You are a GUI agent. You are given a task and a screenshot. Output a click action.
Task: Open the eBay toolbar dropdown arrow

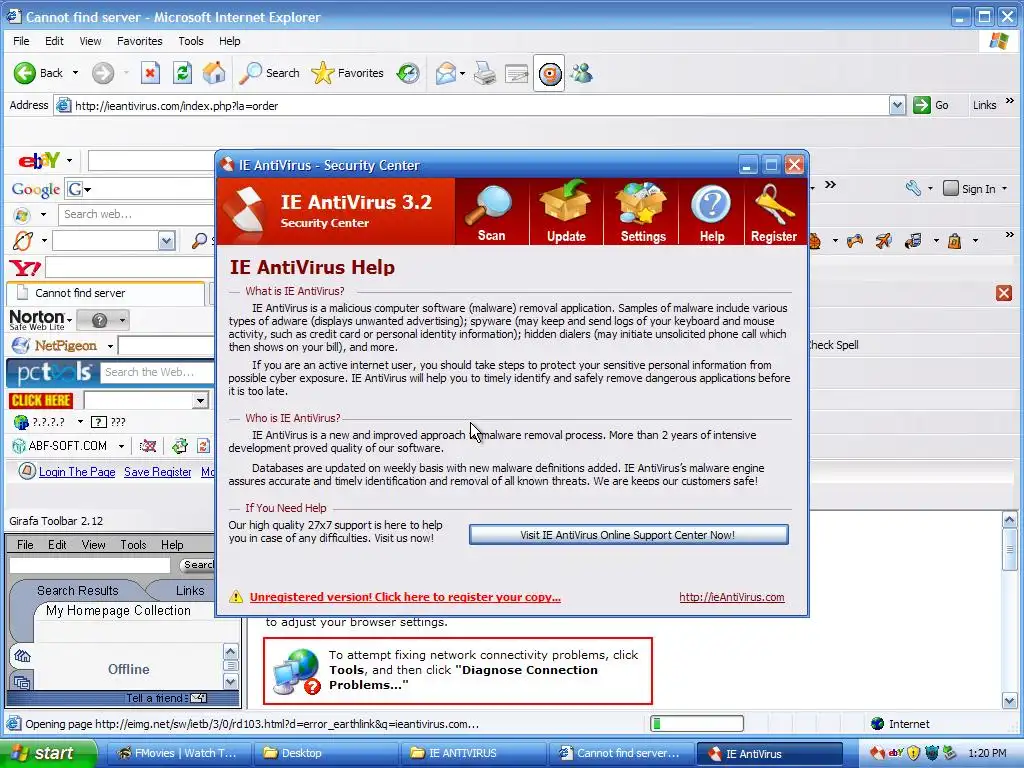point(69,161)
